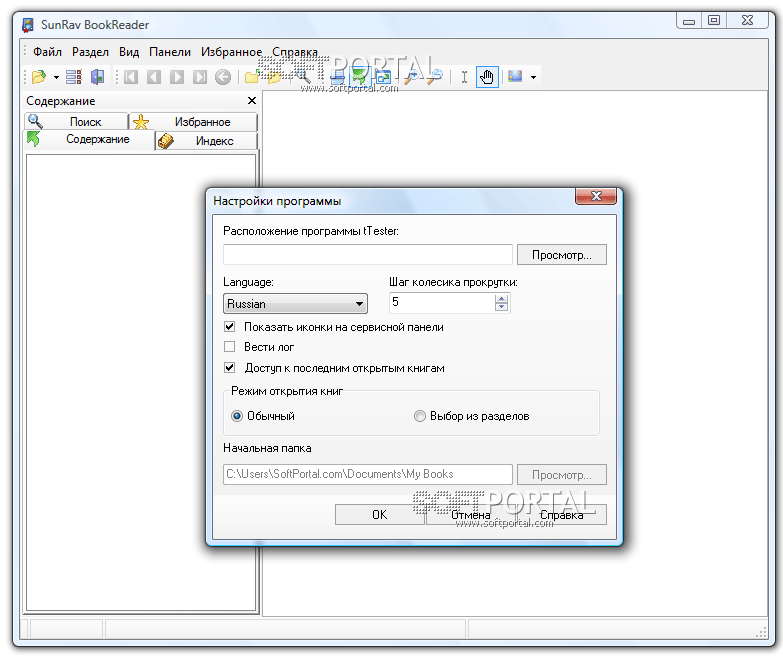Switch to the Индекс tab
The image size is (783, 661).
pos(207,141)
